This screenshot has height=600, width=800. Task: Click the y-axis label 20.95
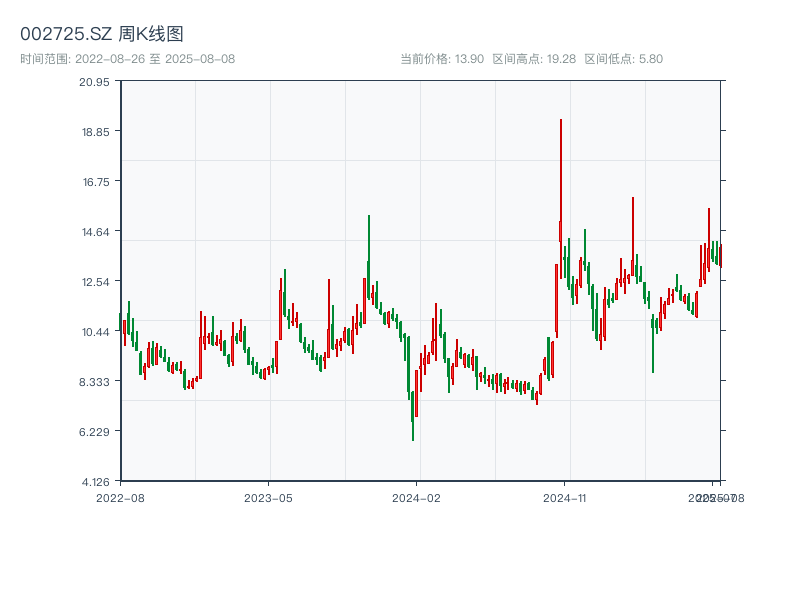point(94,82)
